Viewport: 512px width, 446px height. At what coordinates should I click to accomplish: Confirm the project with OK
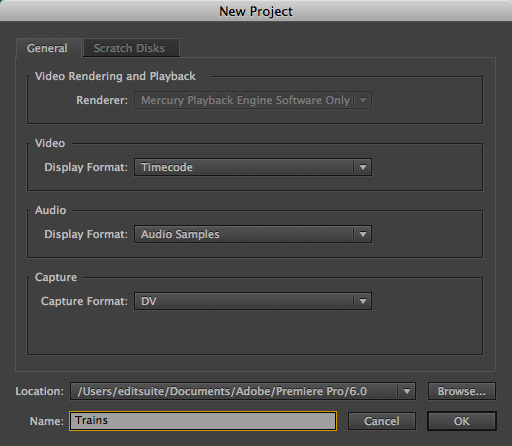462,421
